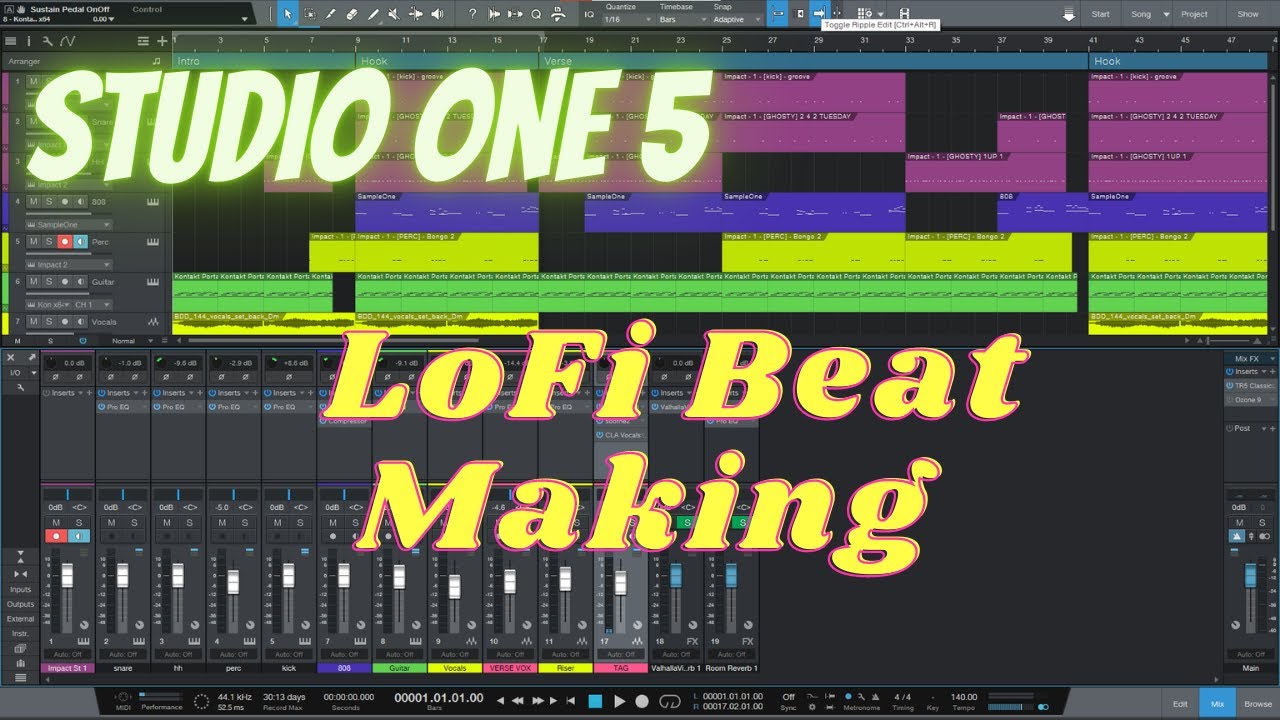1280x720 pixels.
Task: Toggle the Loop button in transport
Action: pos(672,702)
